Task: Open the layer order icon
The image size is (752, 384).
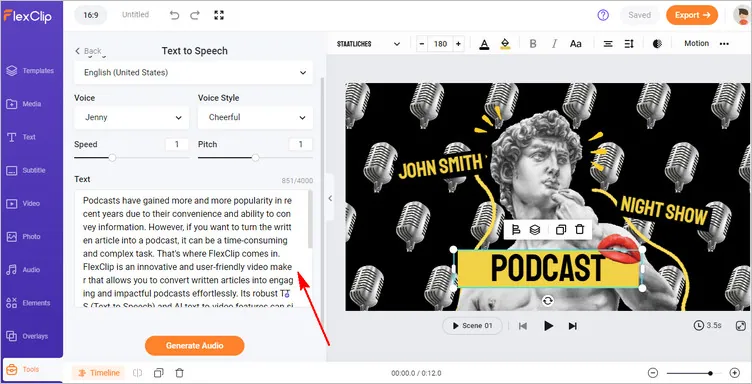Action: [x=535, y=230]
